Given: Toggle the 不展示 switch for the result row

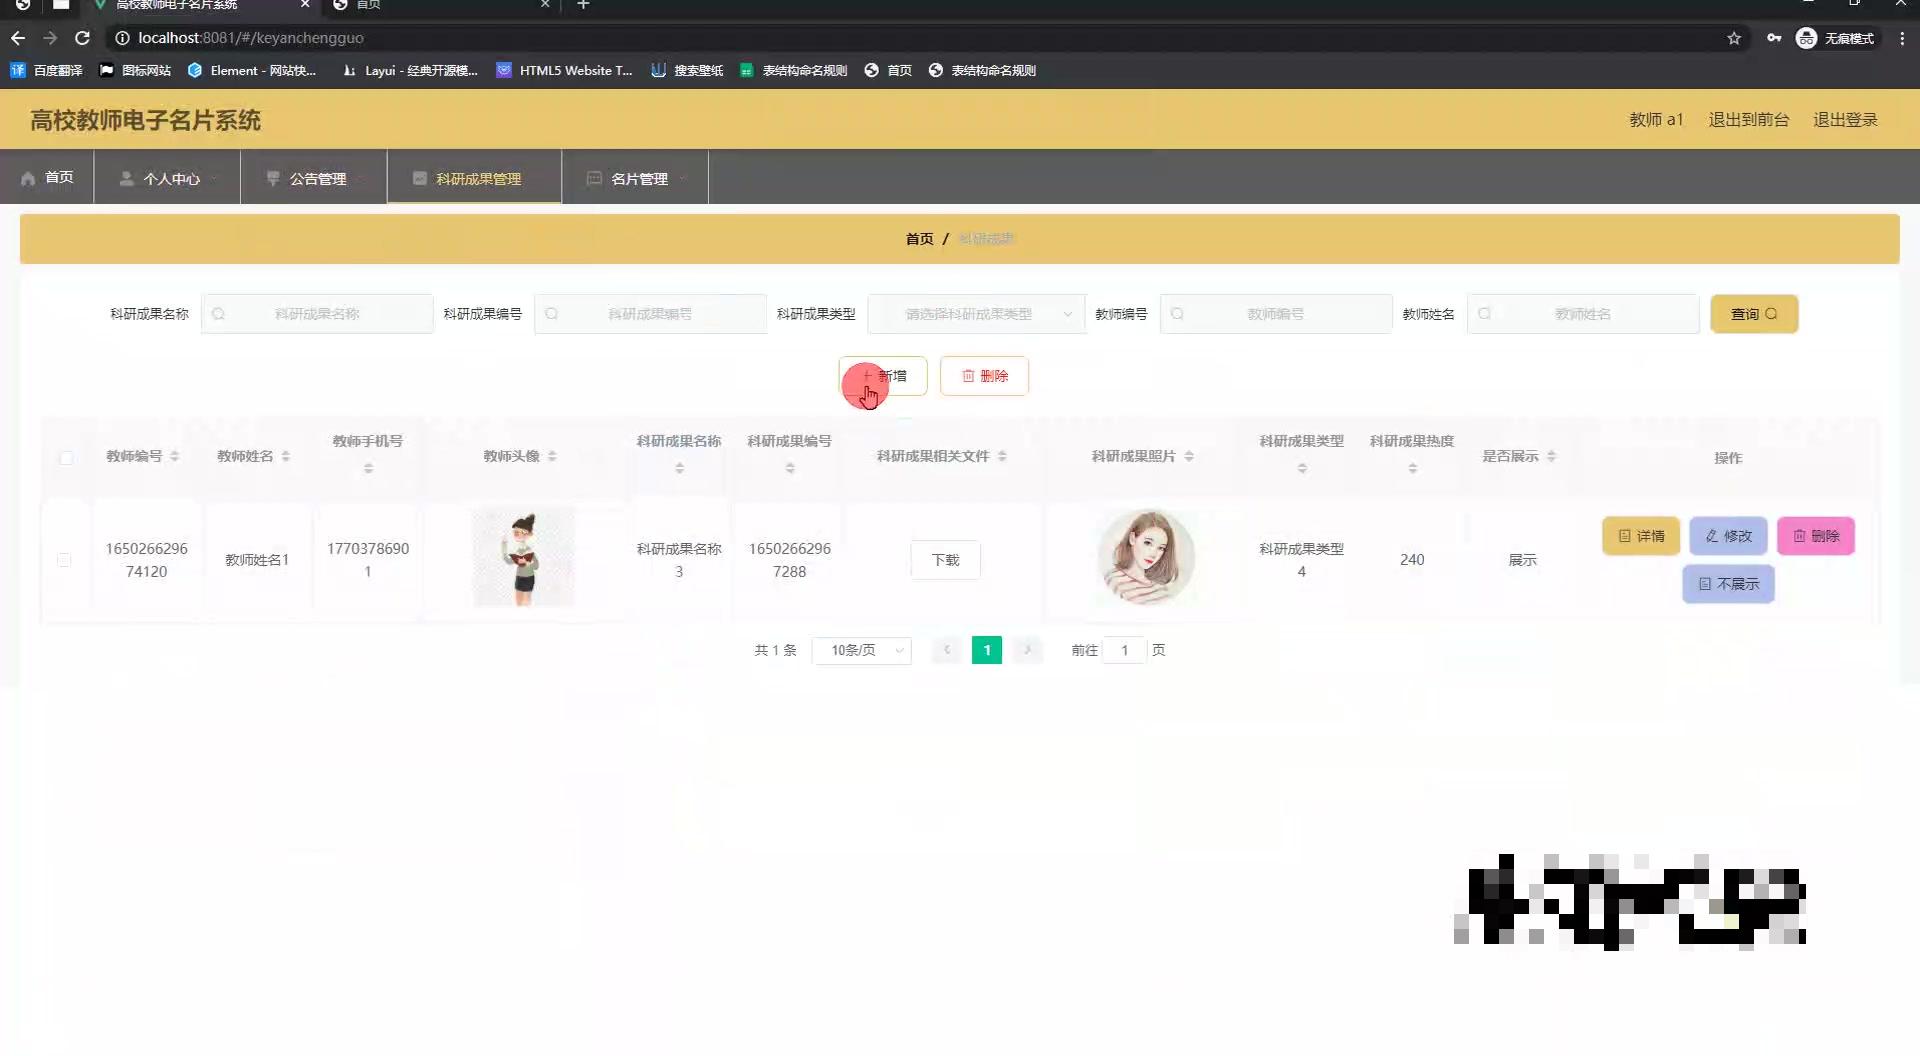Looking at the screenshot, I should (1728, 583).
